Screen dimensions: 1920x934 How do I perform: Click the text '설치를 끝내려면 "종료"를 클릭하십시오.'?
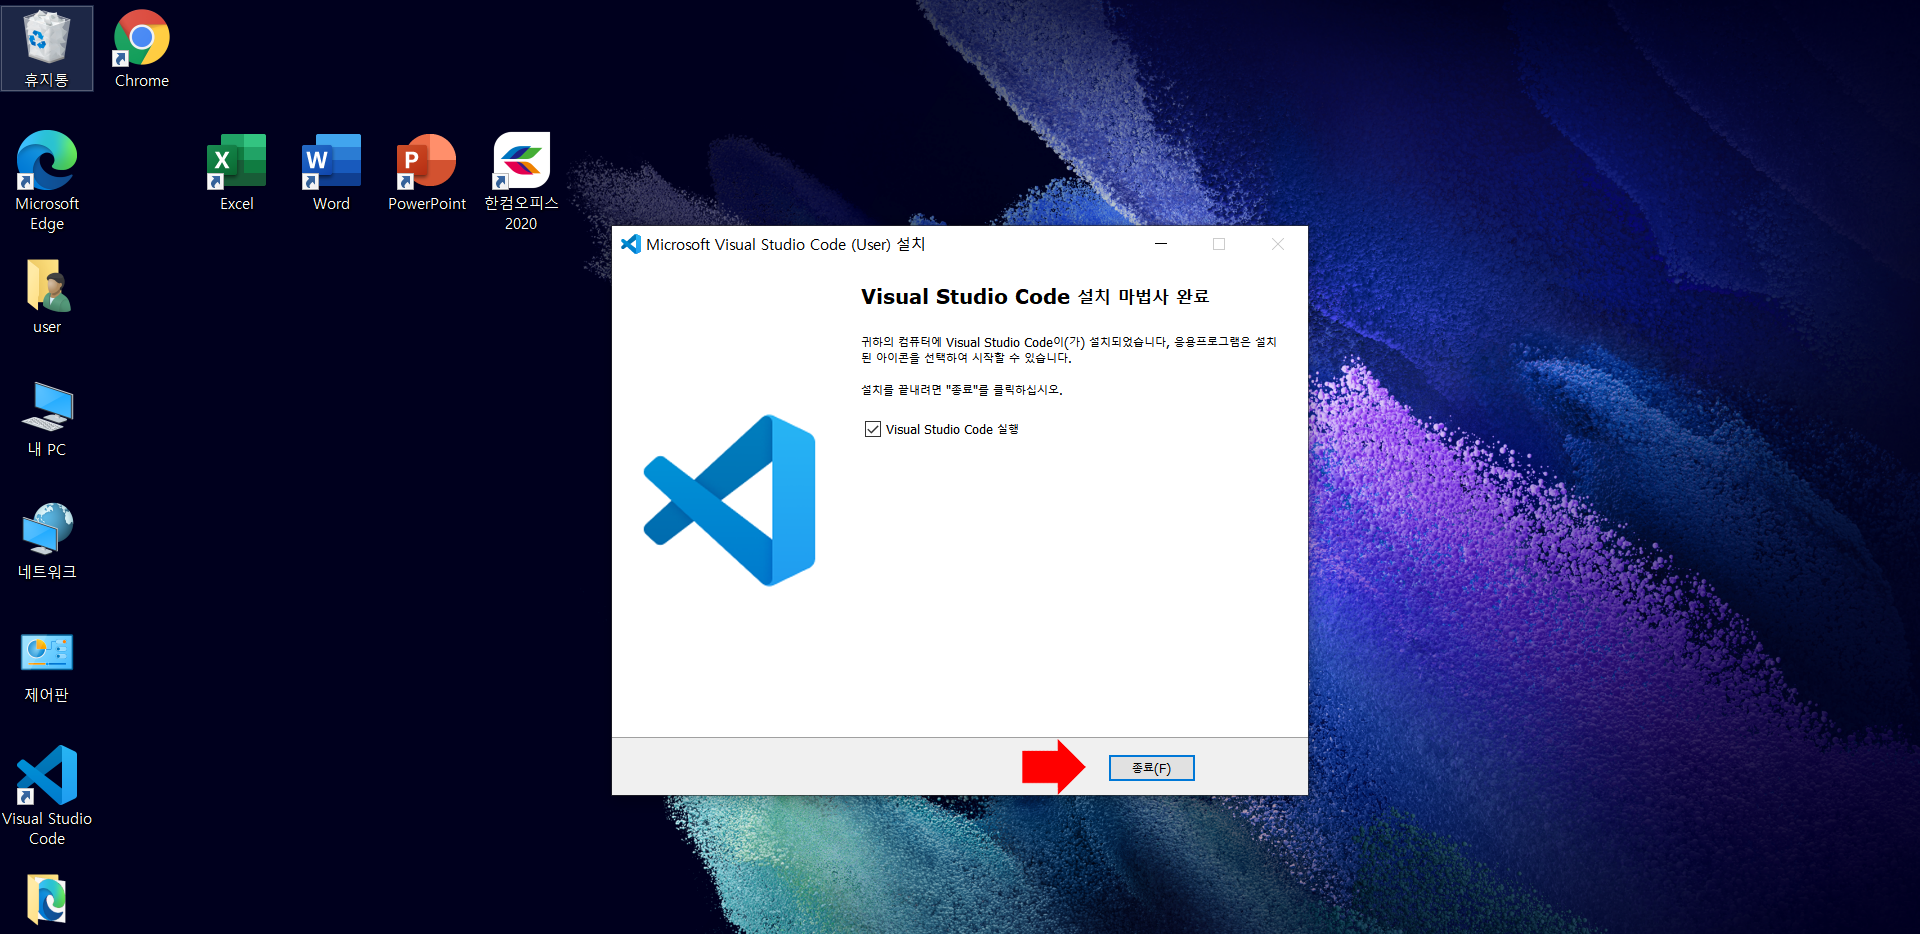(x=962, y=390)
